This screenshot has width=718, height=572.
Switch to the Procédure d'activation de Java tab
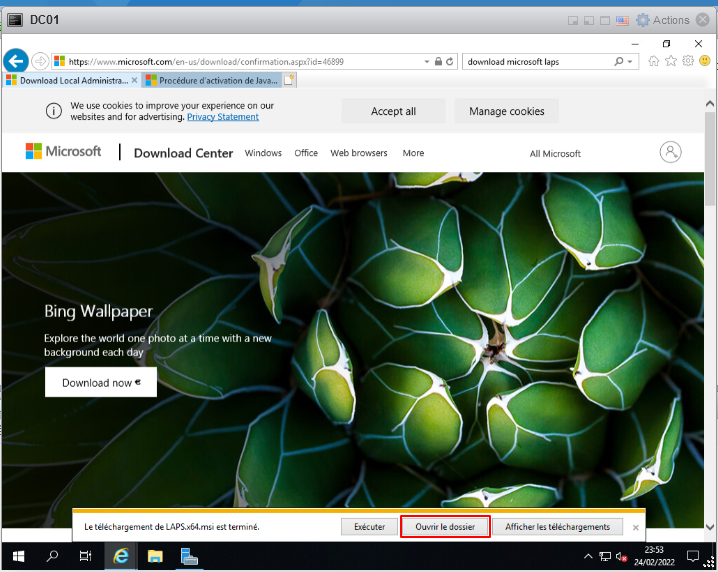(x=210, y=80)
